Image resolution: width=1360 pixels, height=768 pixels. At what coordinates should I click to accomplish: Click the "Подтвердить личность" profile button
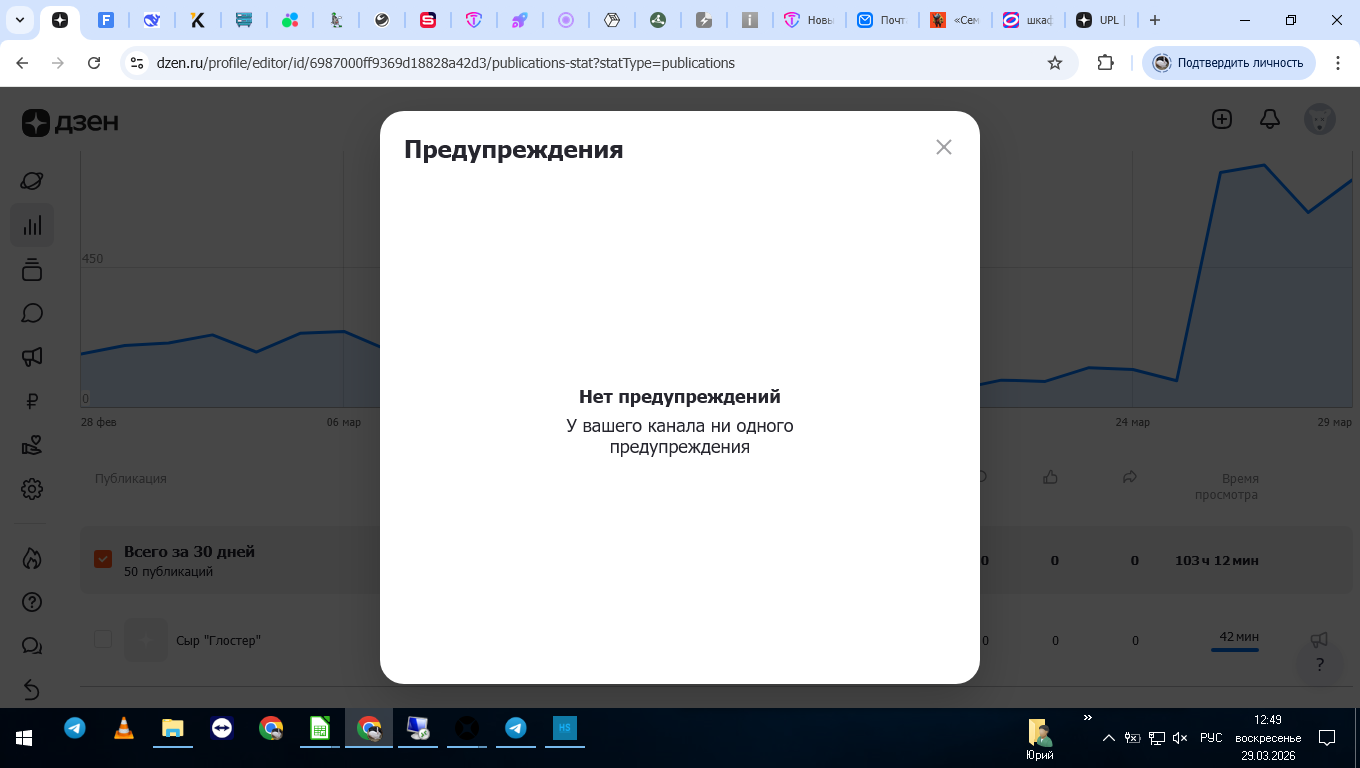point(1229,63)
